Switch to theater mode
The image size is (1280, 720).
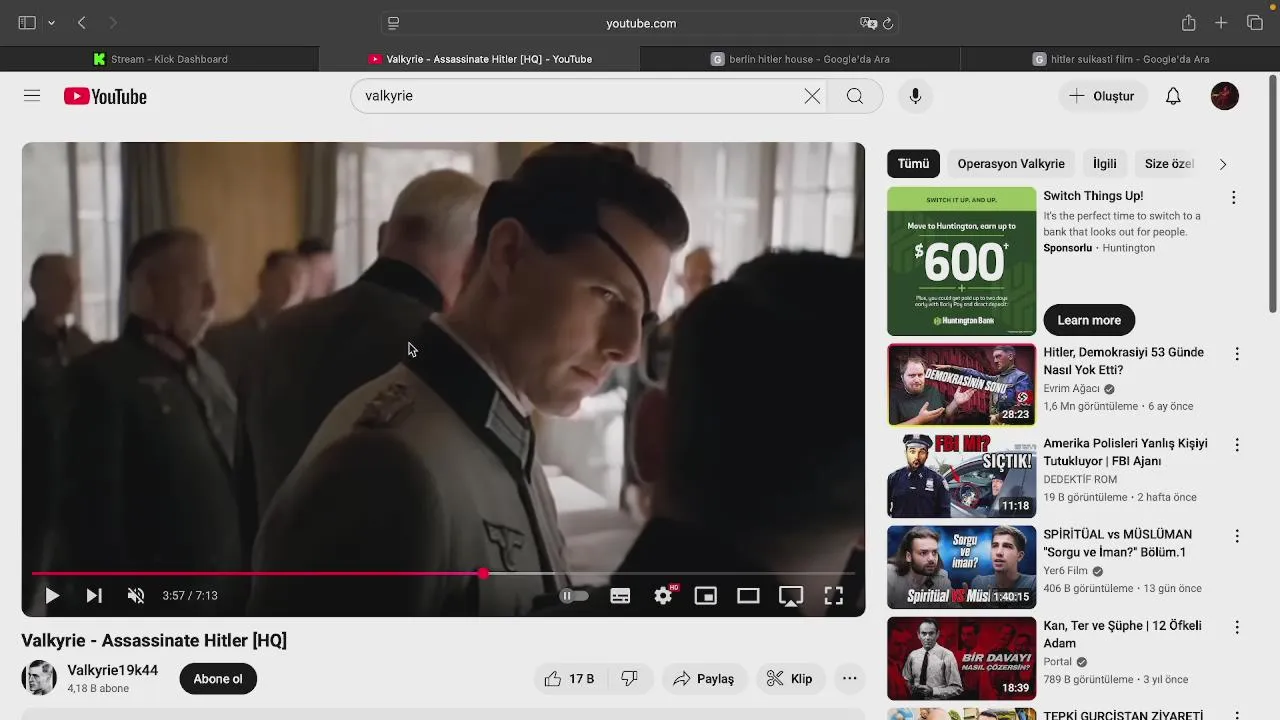(748, 596)
